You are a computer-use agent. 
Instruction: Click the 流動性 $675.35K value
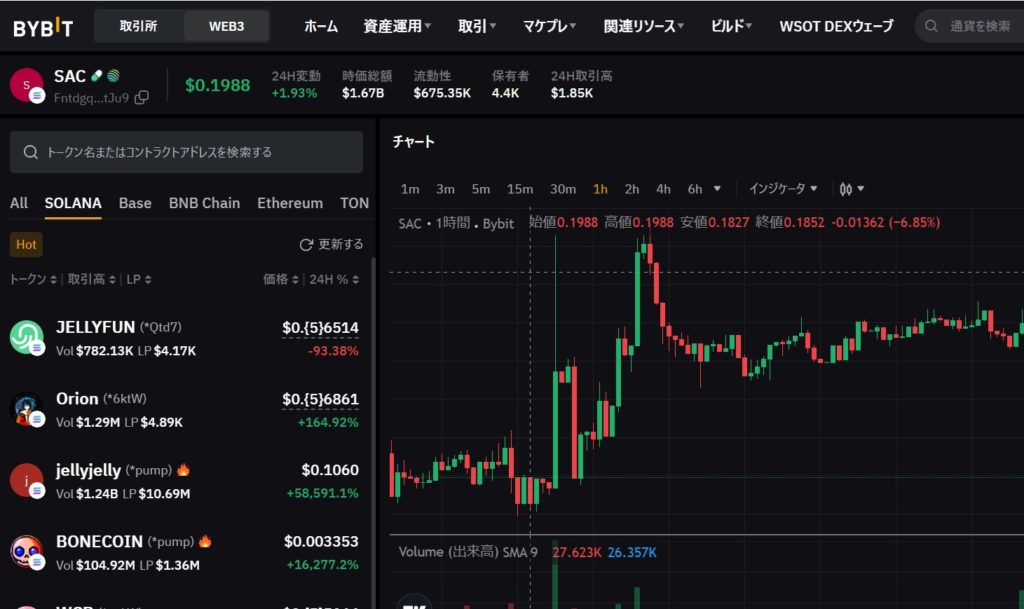441,93
